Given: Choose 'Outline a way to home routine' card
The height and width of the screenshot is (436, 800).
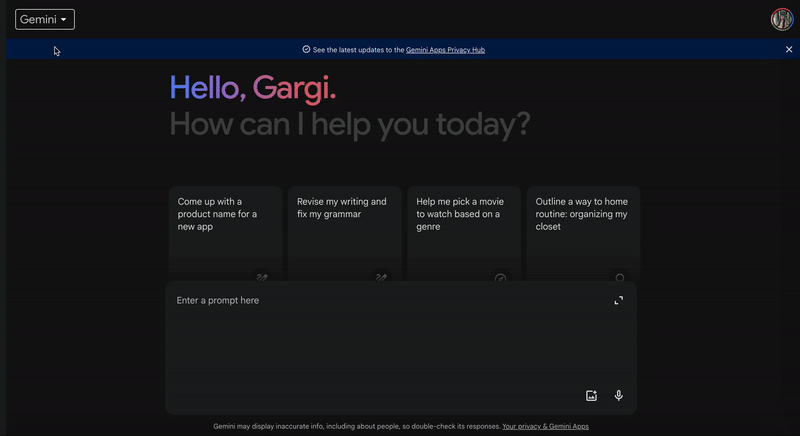Looking at the screenshot, I should [x=583, y=234].
